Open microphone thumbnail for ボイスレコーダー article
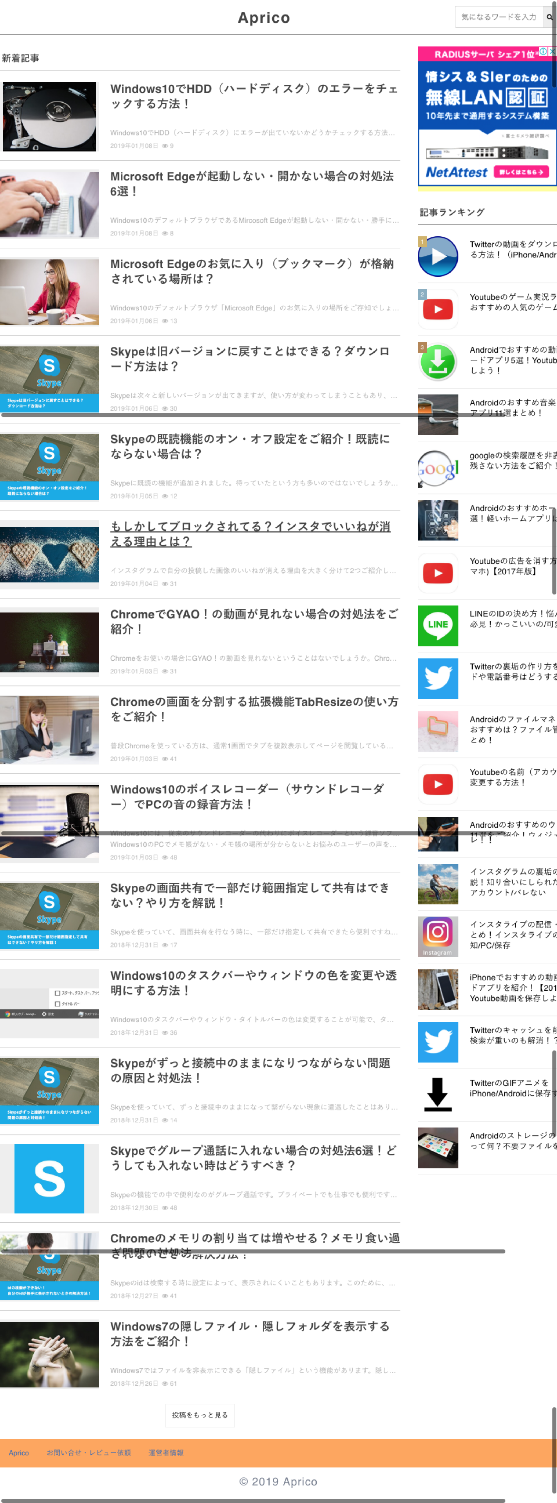Screen dimensions: 557x1503 pos(49,823)
